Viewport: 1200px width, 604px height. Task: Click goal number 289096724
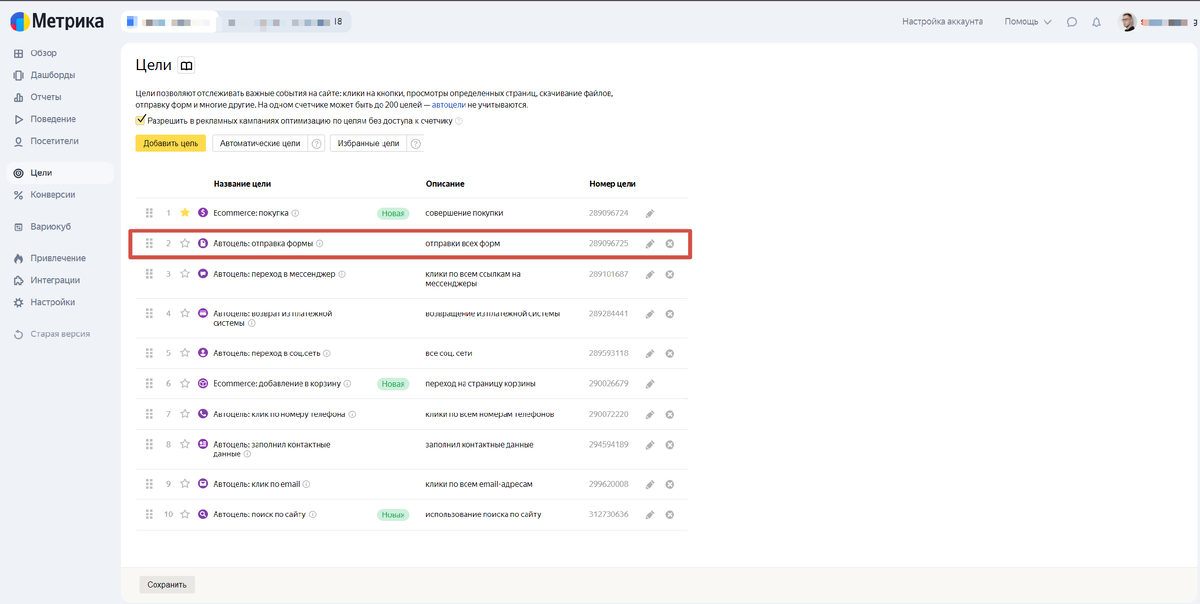pos(608,213)
